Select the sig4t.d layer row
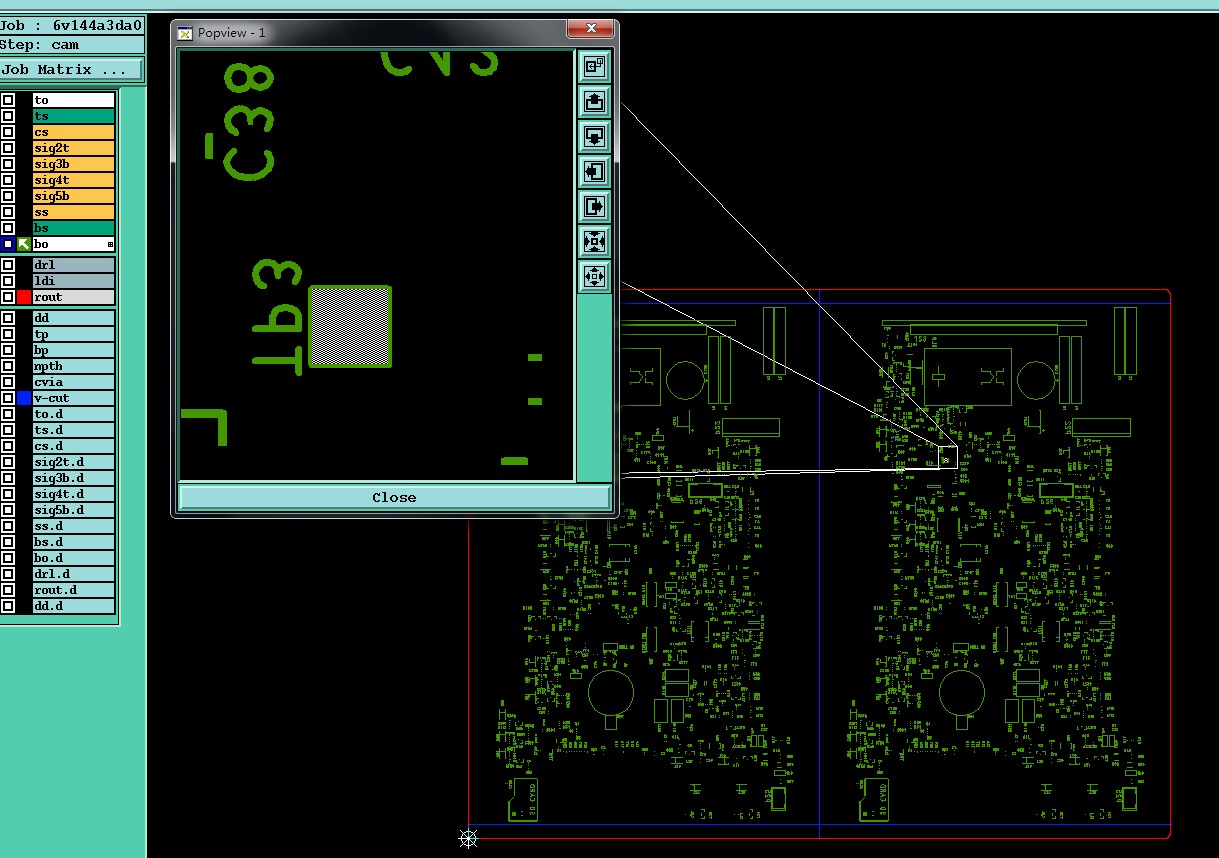The height and width of the screenshot is (858, 1219). tap(73, 494)
